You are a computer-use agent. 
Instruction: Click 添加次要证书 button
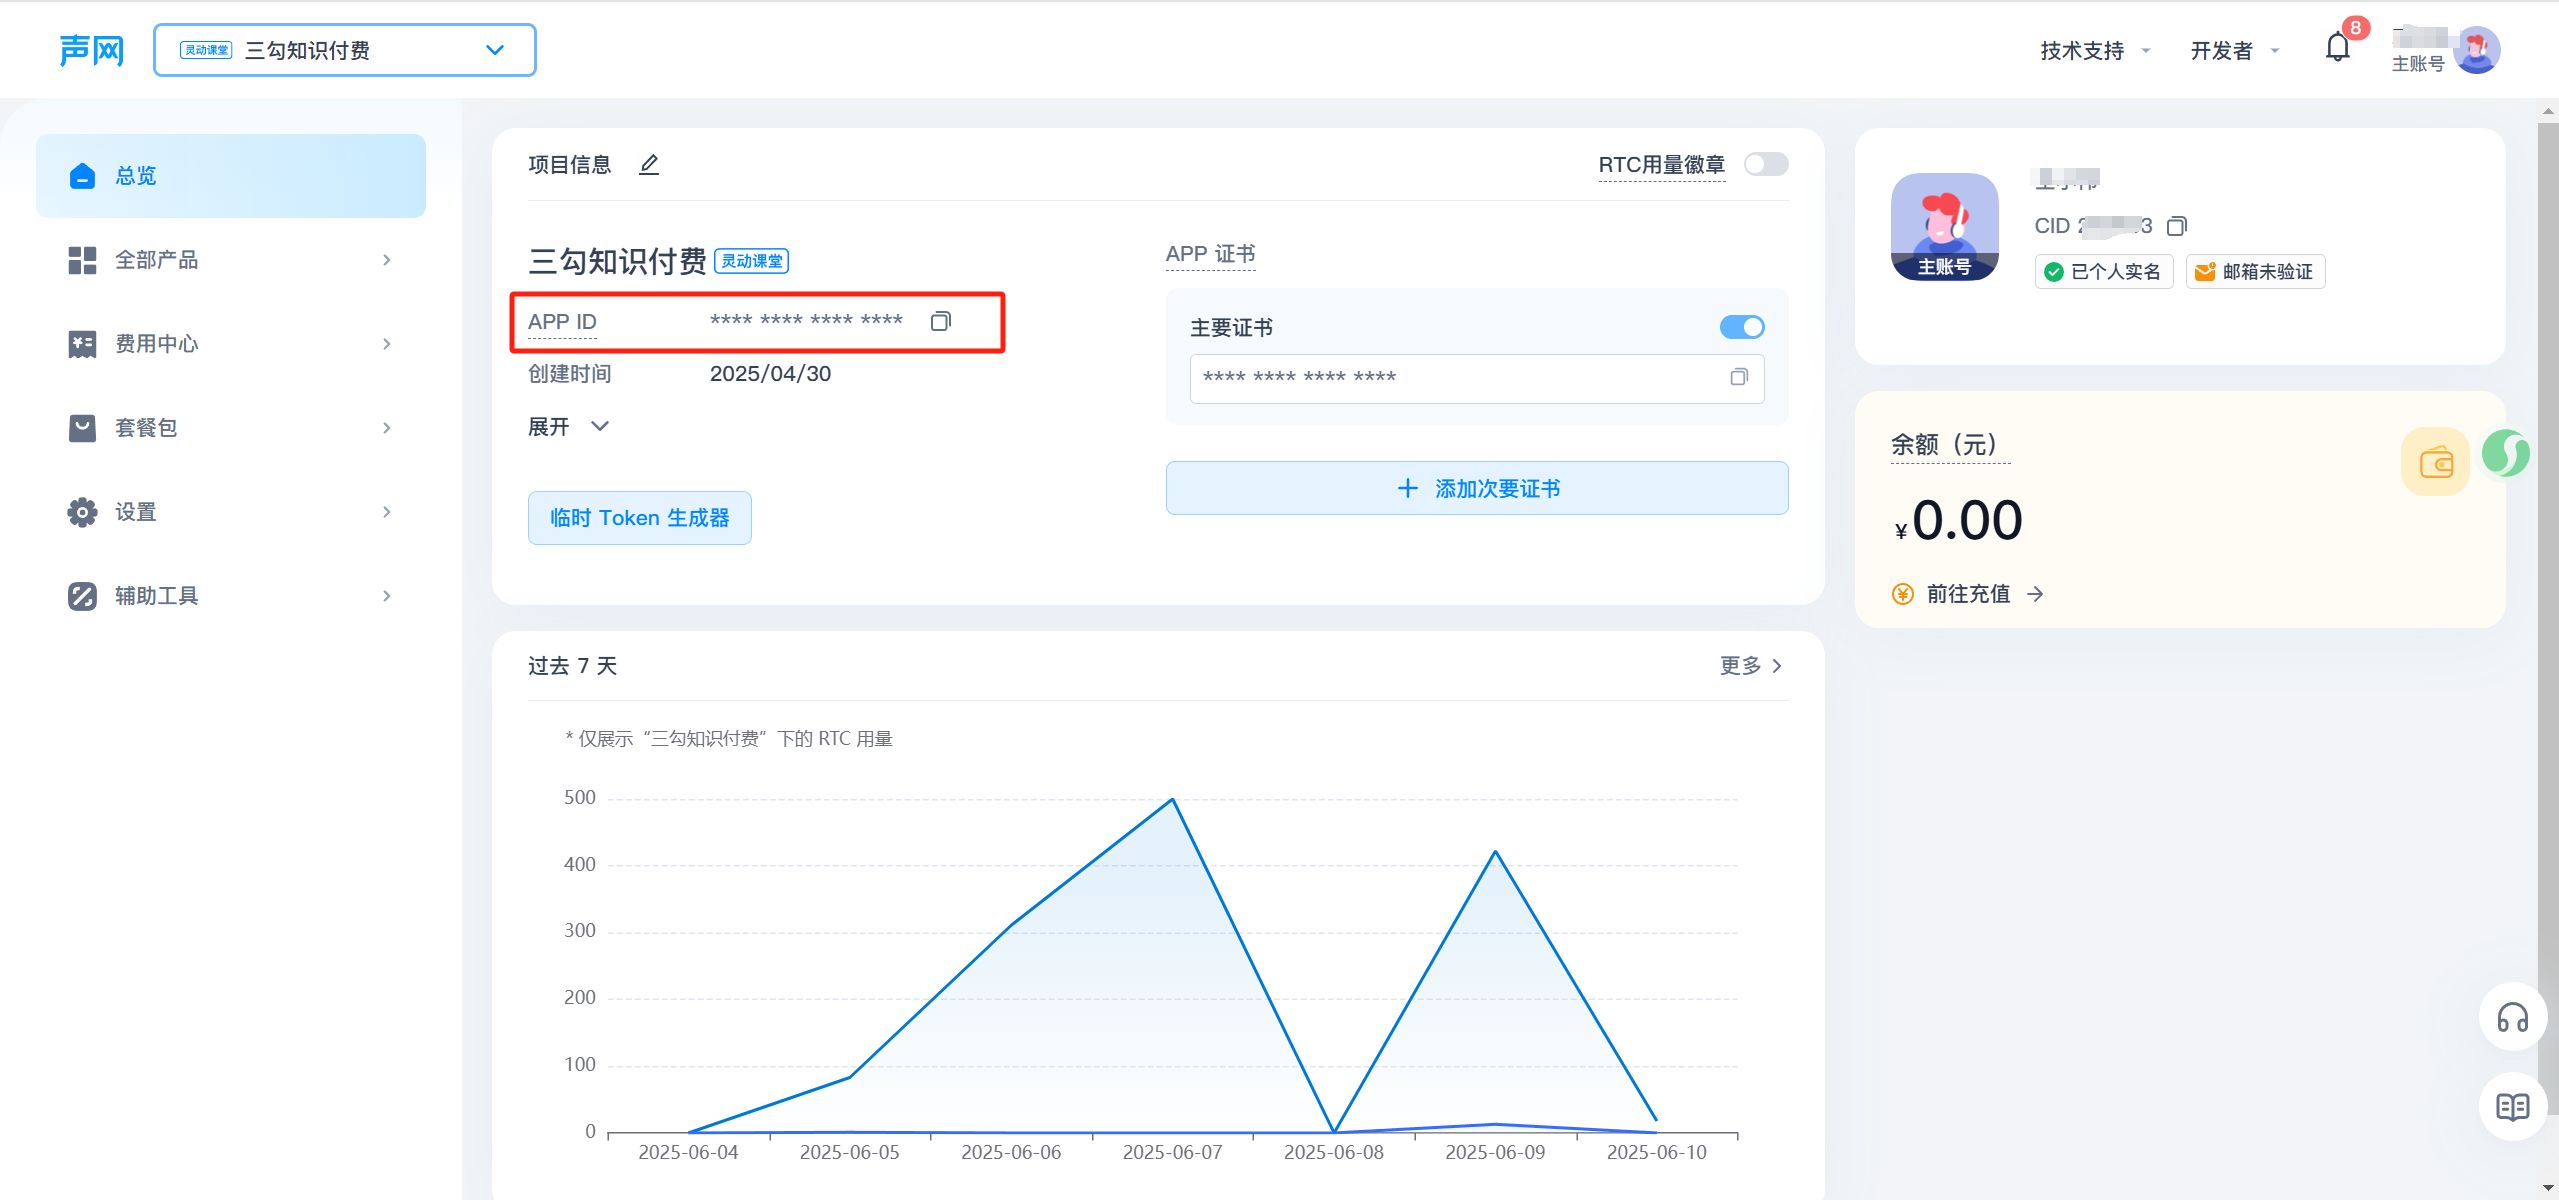(x=1476, y=488)
